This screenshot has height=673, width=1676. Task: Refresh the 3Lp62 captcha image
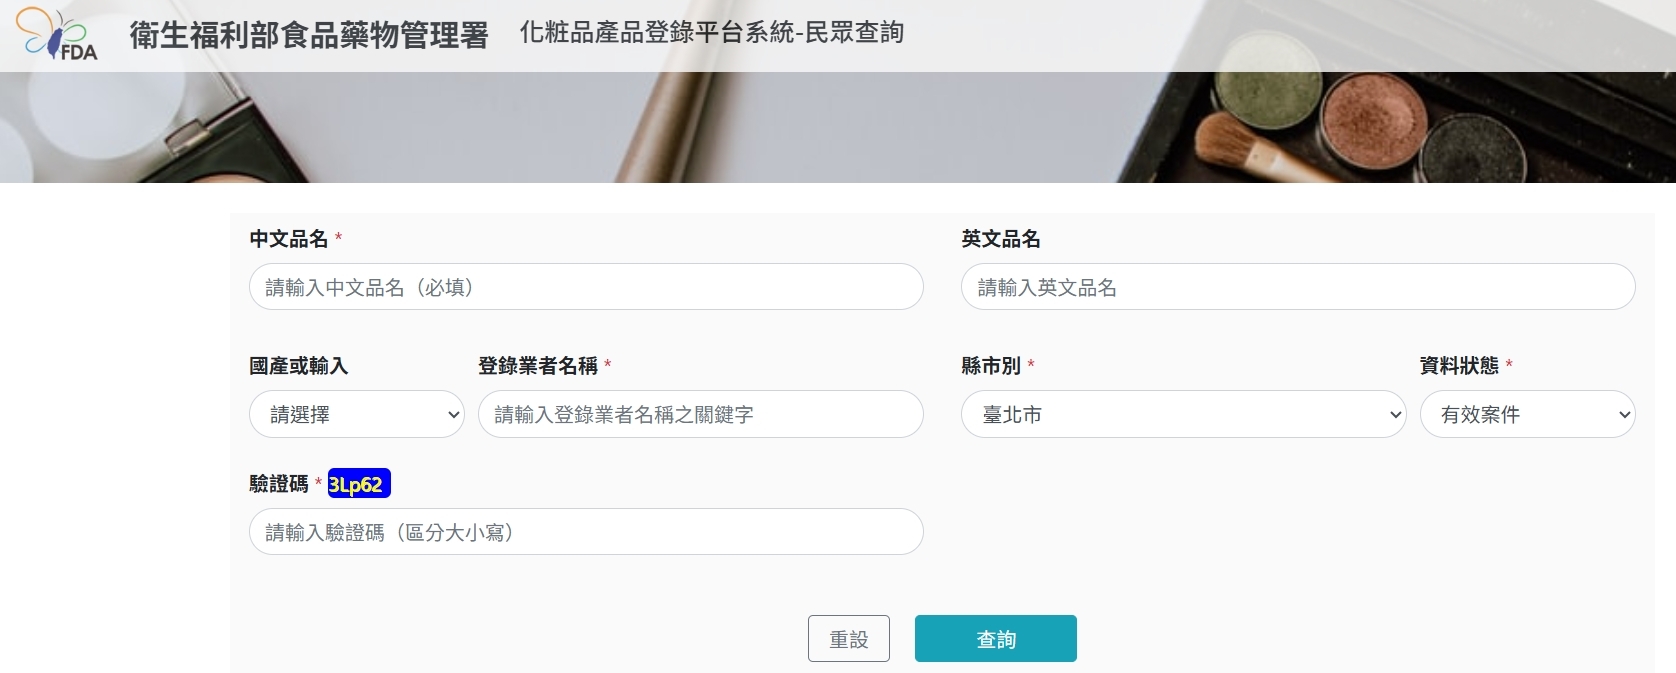(x=358, y=484)
